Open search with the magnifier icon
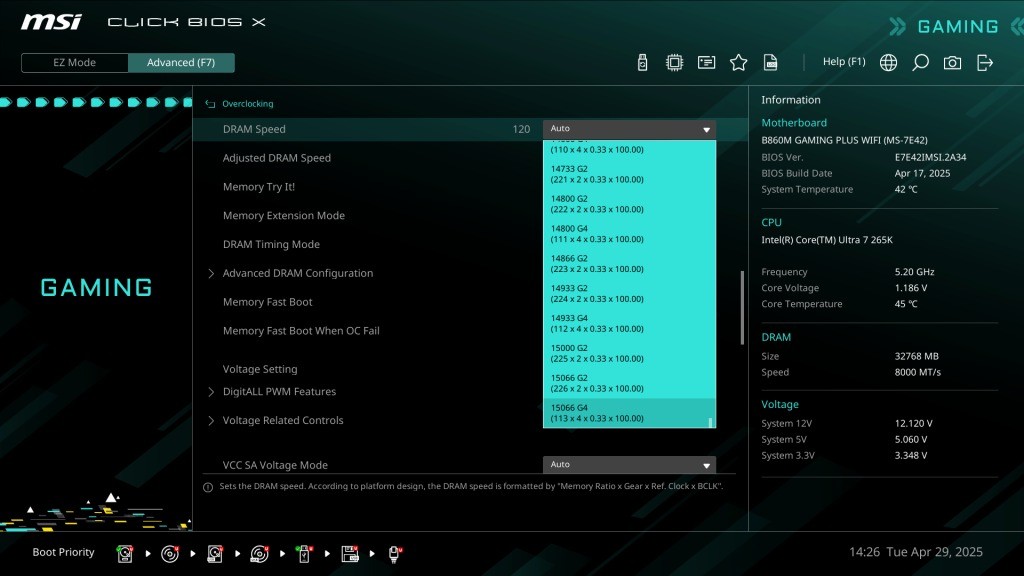 920,63
